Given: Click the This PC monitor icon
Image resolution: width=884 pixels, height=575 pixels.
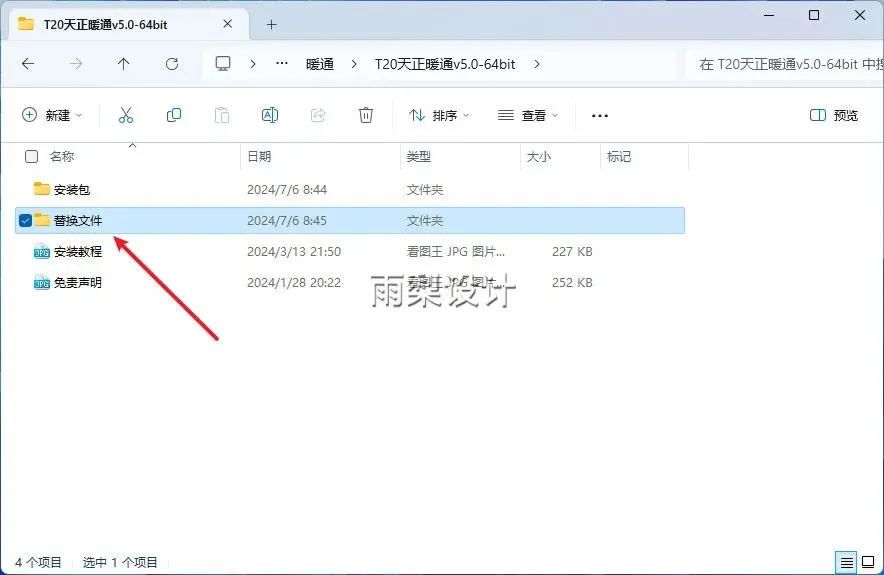Looking at the screenshot, I should 223,63.
